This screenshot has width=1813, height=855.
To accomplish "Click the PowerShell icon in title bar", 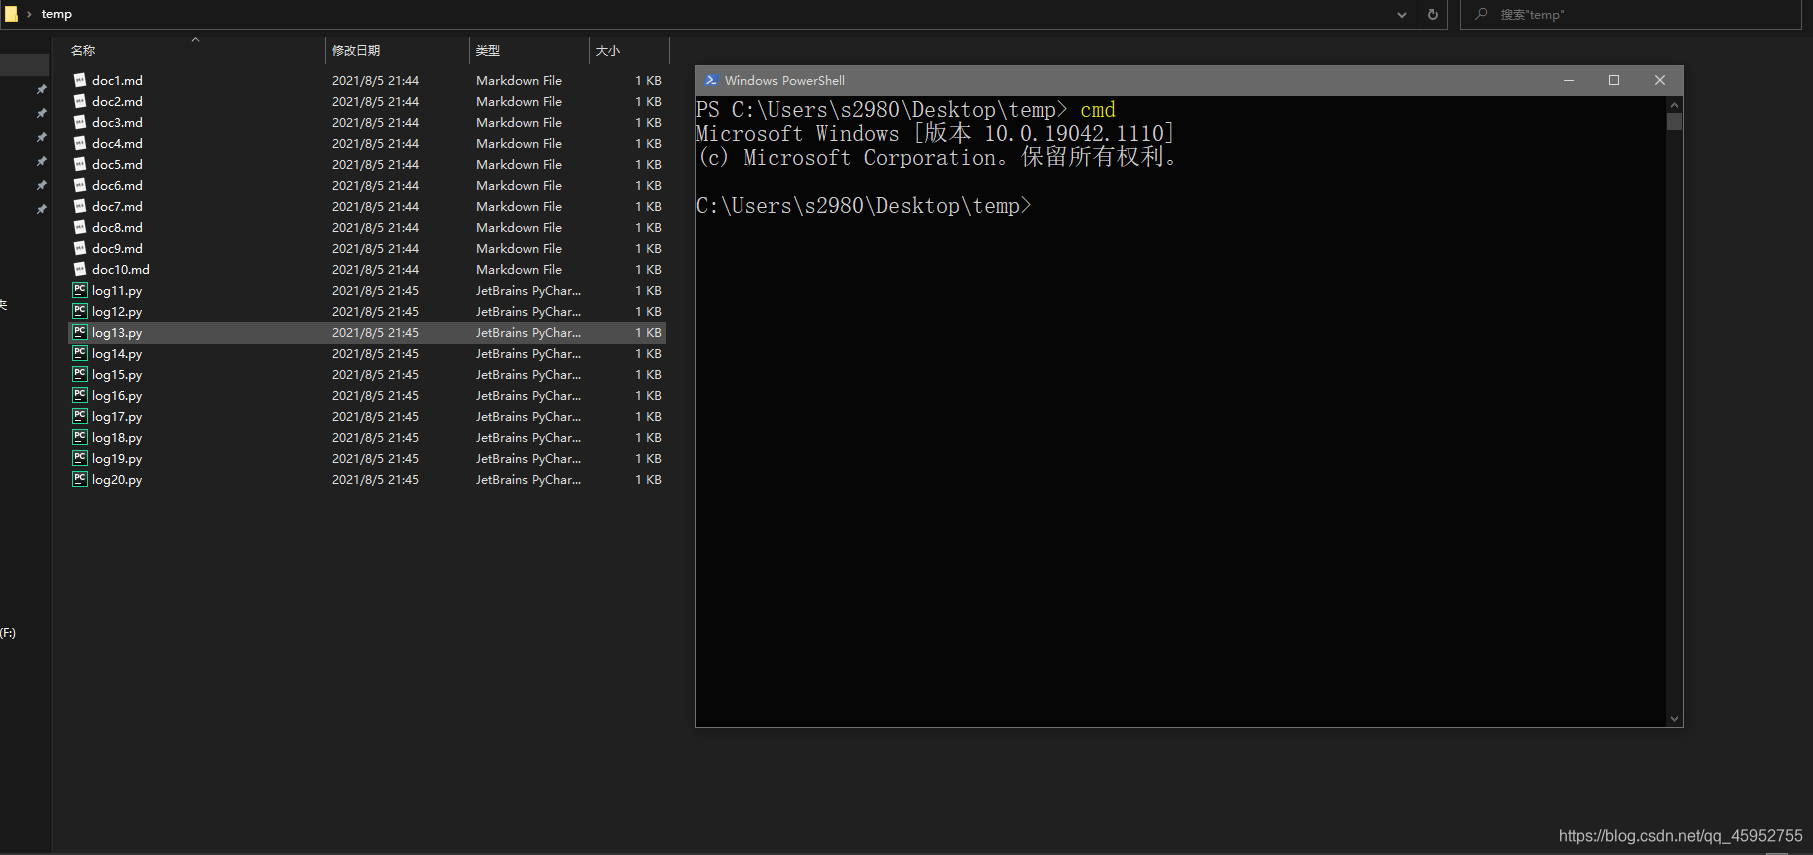I will pos(711,80).
